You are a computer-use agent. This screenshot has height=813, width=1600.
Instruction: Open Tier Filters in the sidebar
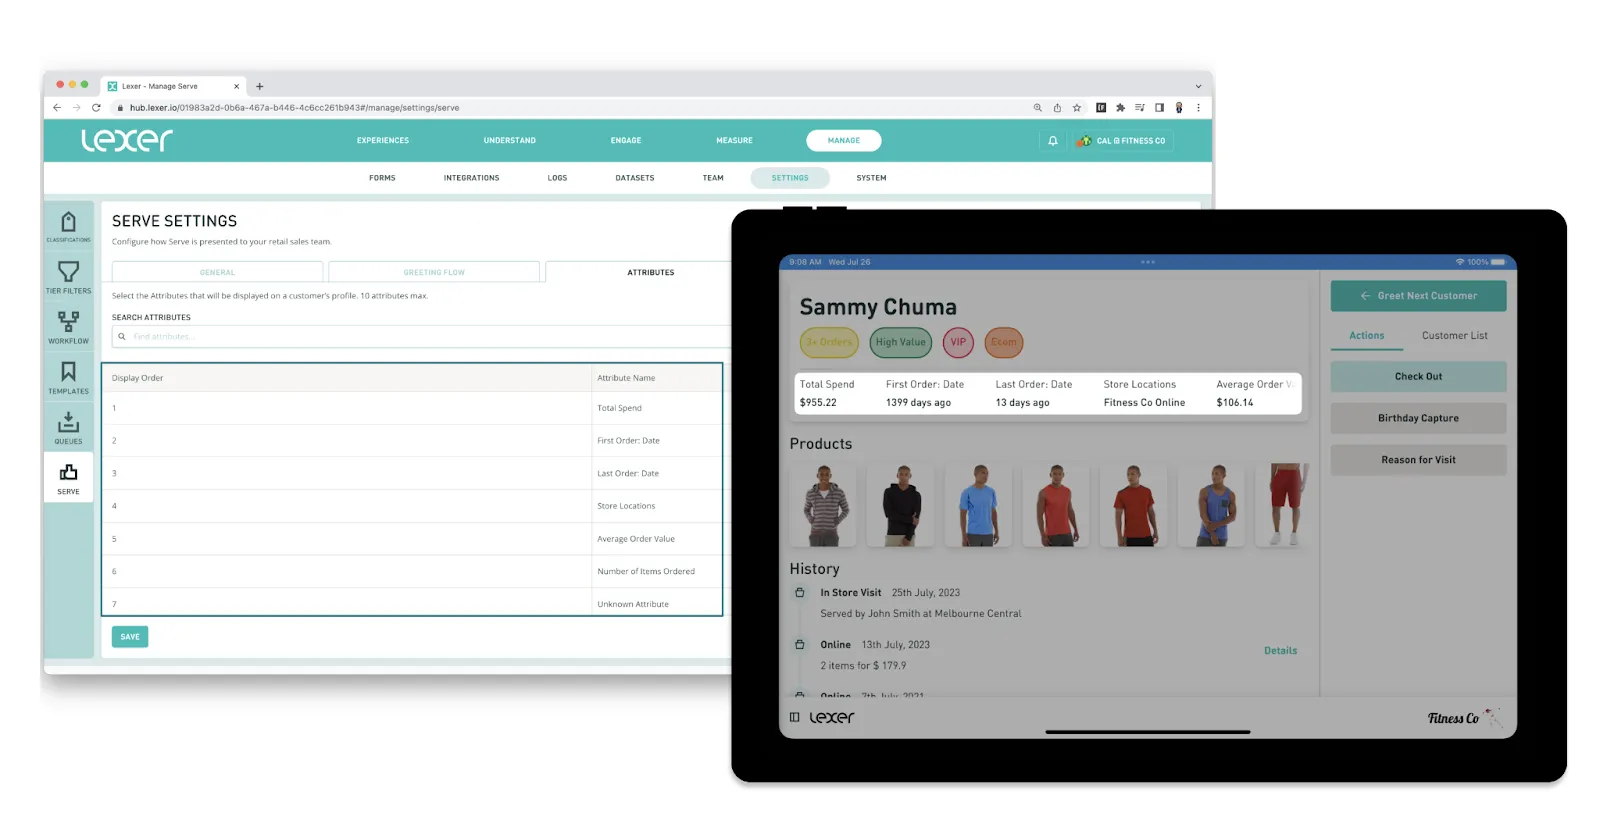(68, 277)
